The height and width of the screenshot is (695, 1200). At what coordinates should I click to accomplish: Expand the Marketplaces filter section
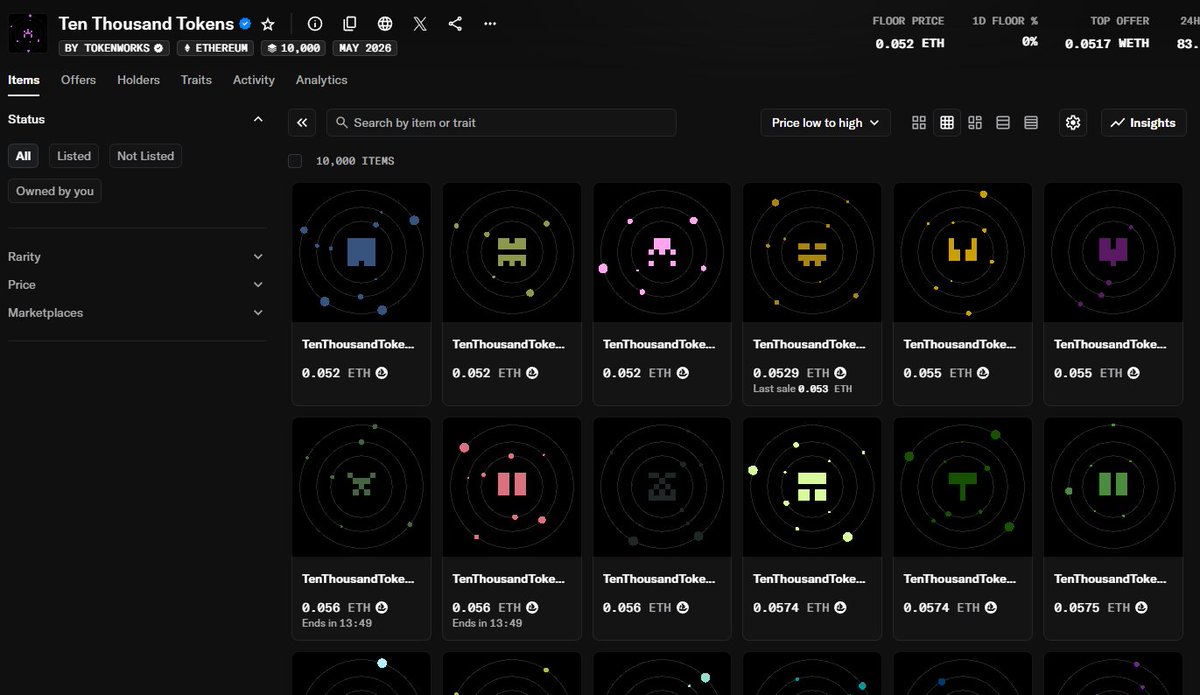pos(137,313)
